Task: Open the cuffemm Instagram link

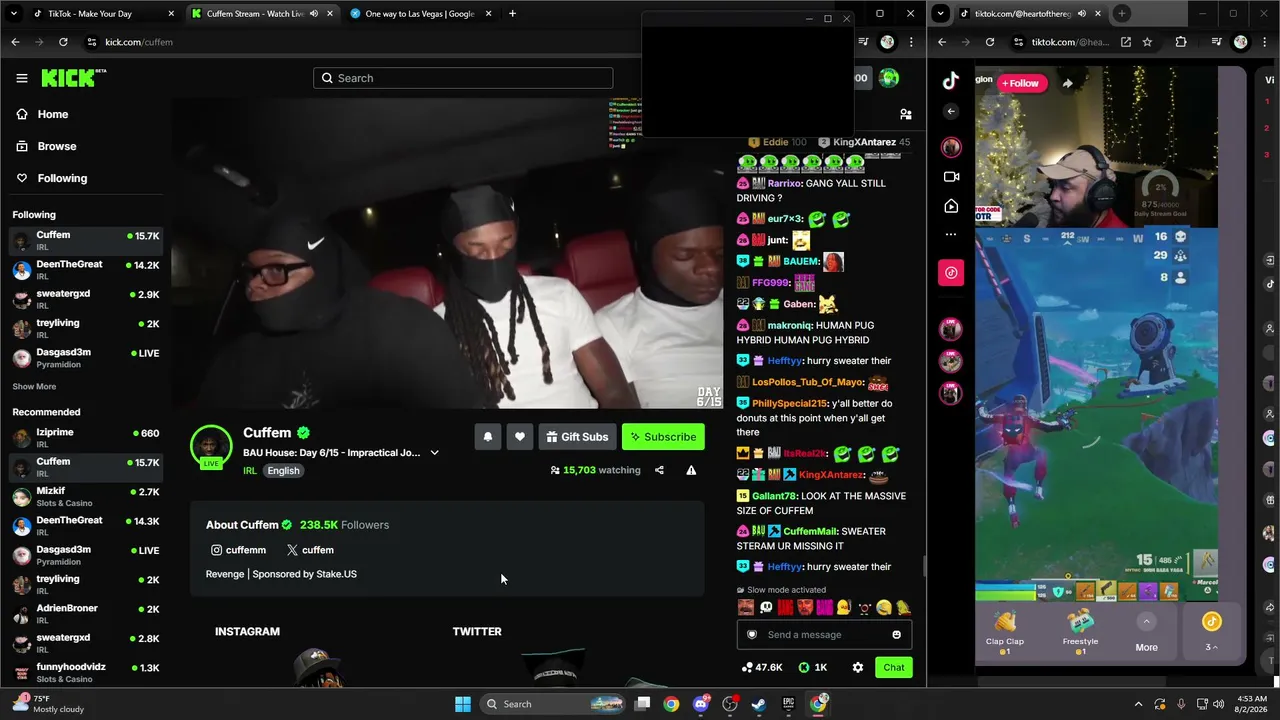Action: [239, 550]
